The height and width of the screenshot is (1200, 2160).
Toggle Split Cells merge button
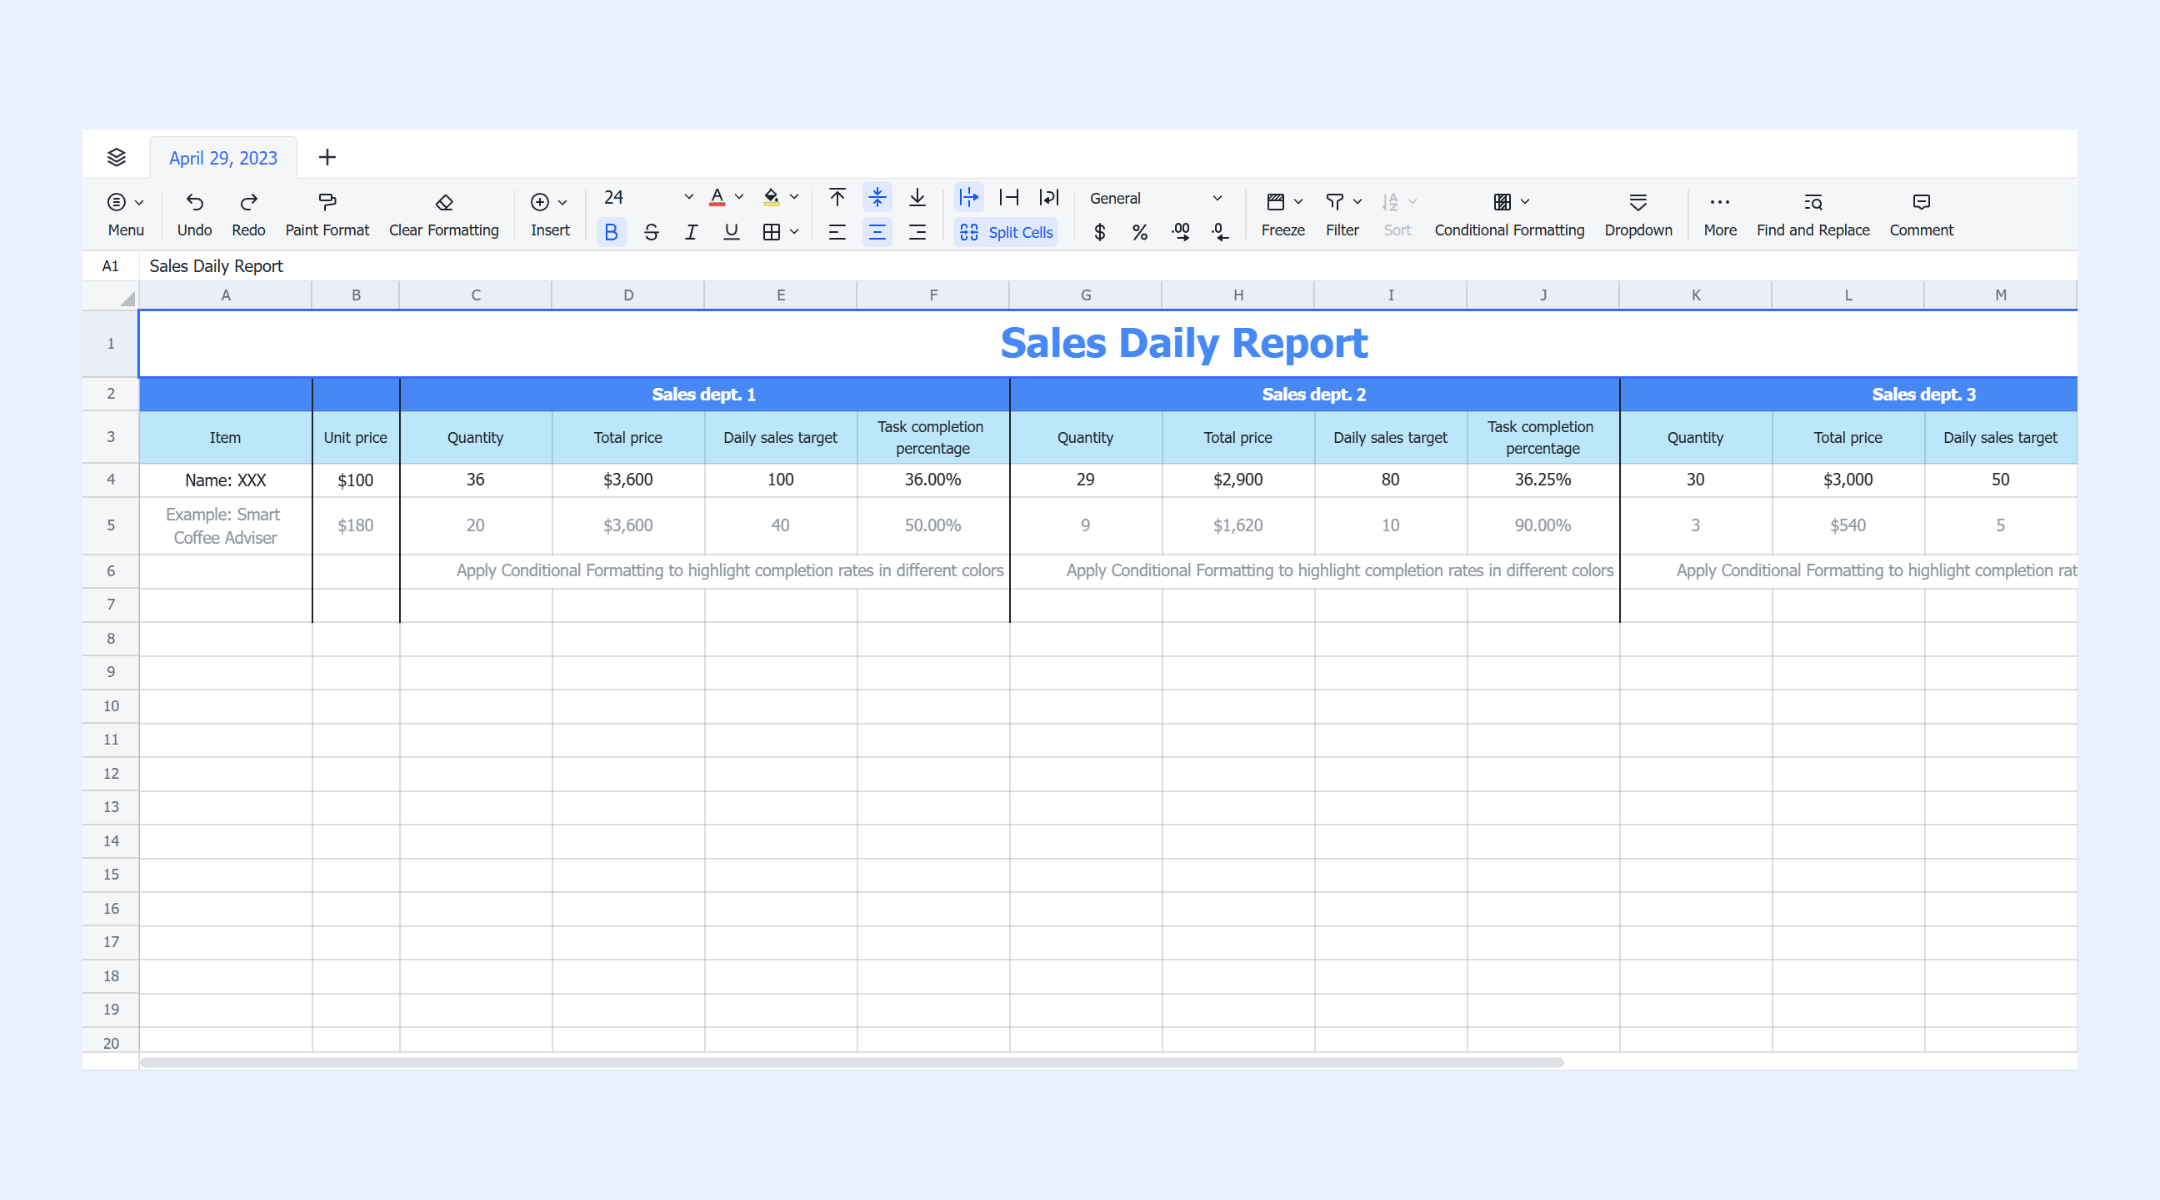[x=1006, y=232]
